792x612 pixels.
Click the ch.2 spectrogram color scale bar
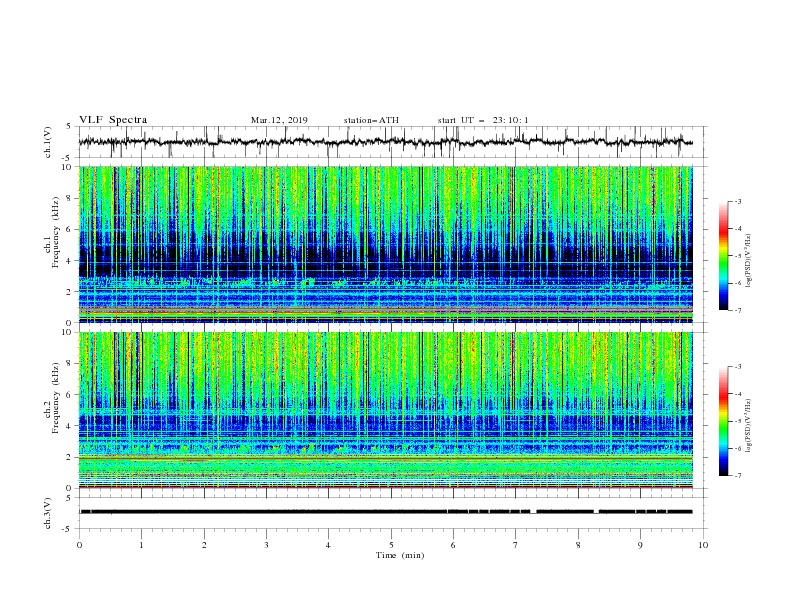point(724,421)
